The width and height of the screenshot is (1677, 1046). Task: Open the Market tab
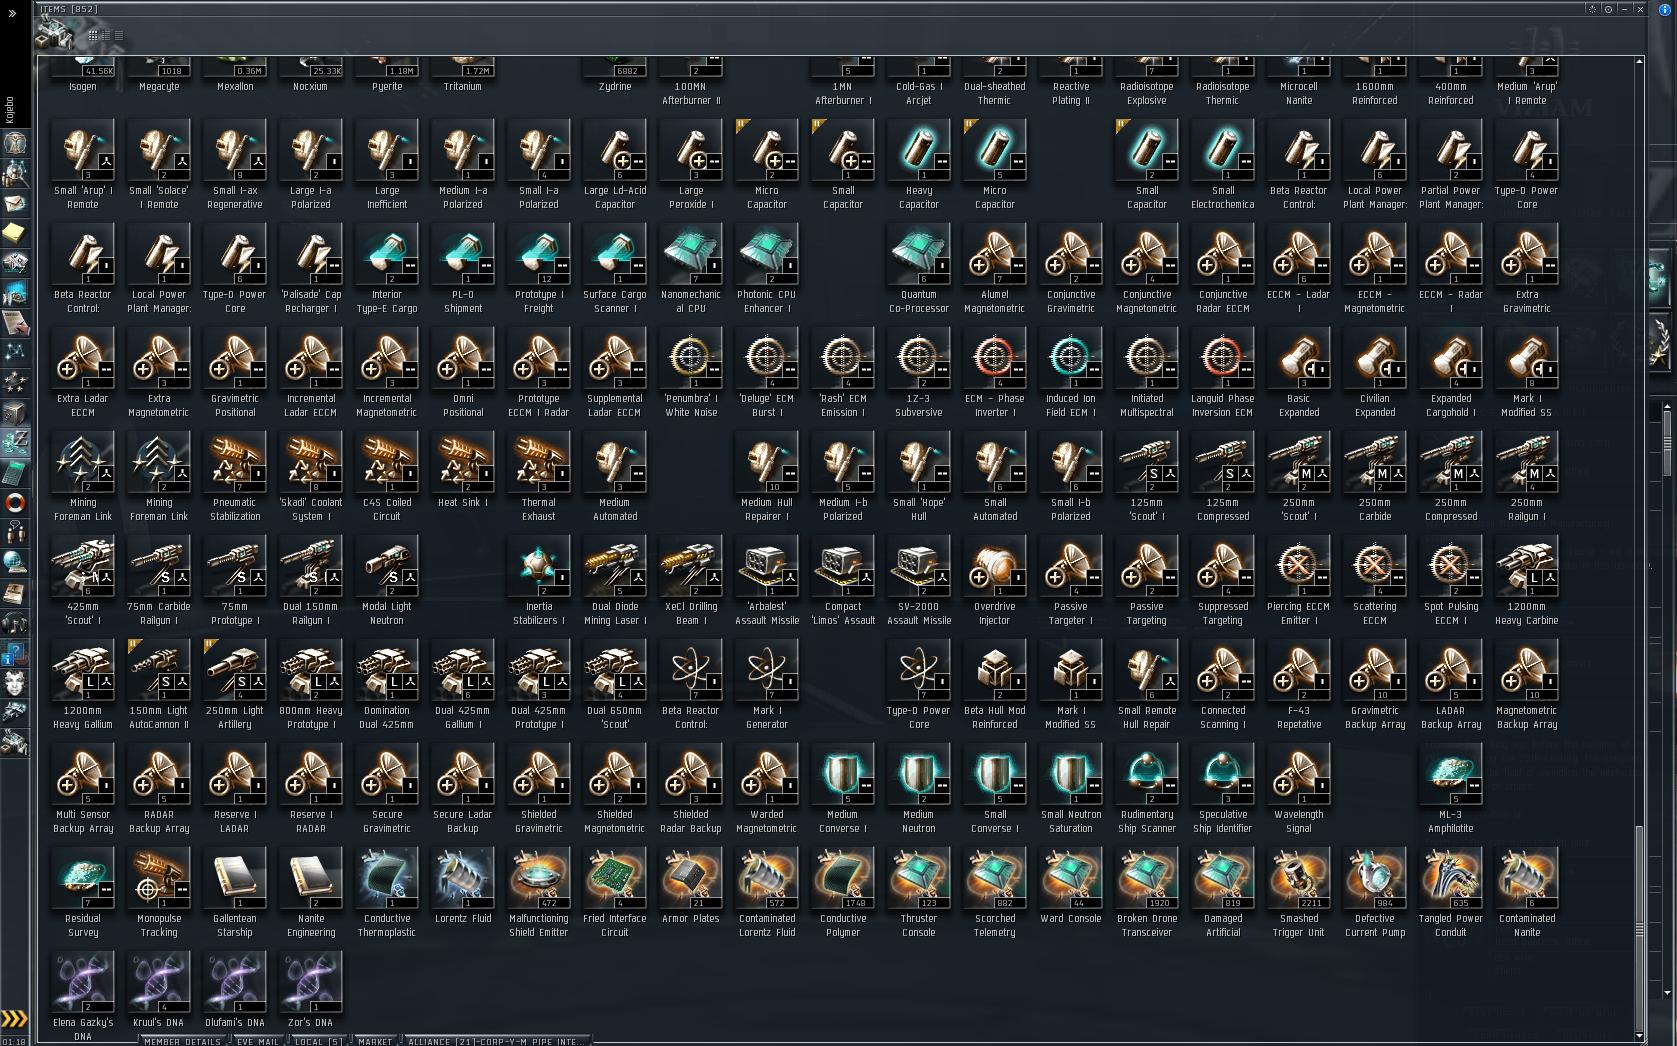coord(375,1041)
